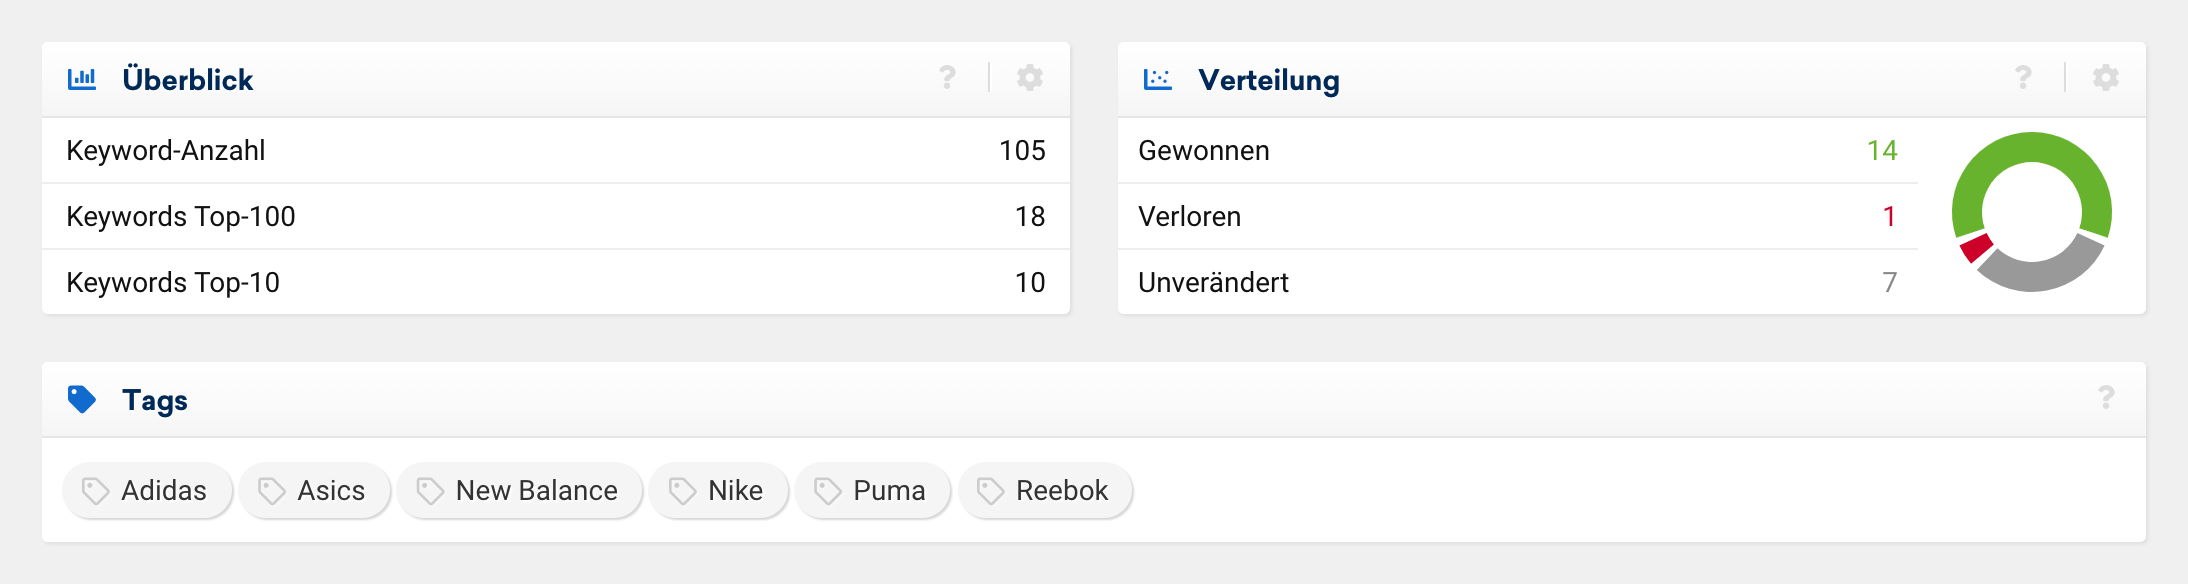This screenshot has width=2188, height=584.
Task: Select the Asics tag
Action: (x=314, y=491)
